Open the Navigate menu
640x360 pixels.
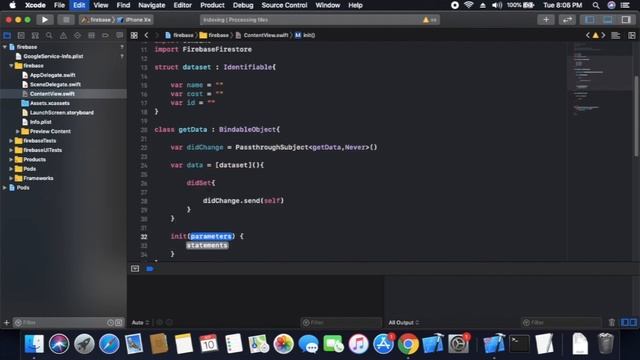[x=151, y=5]
